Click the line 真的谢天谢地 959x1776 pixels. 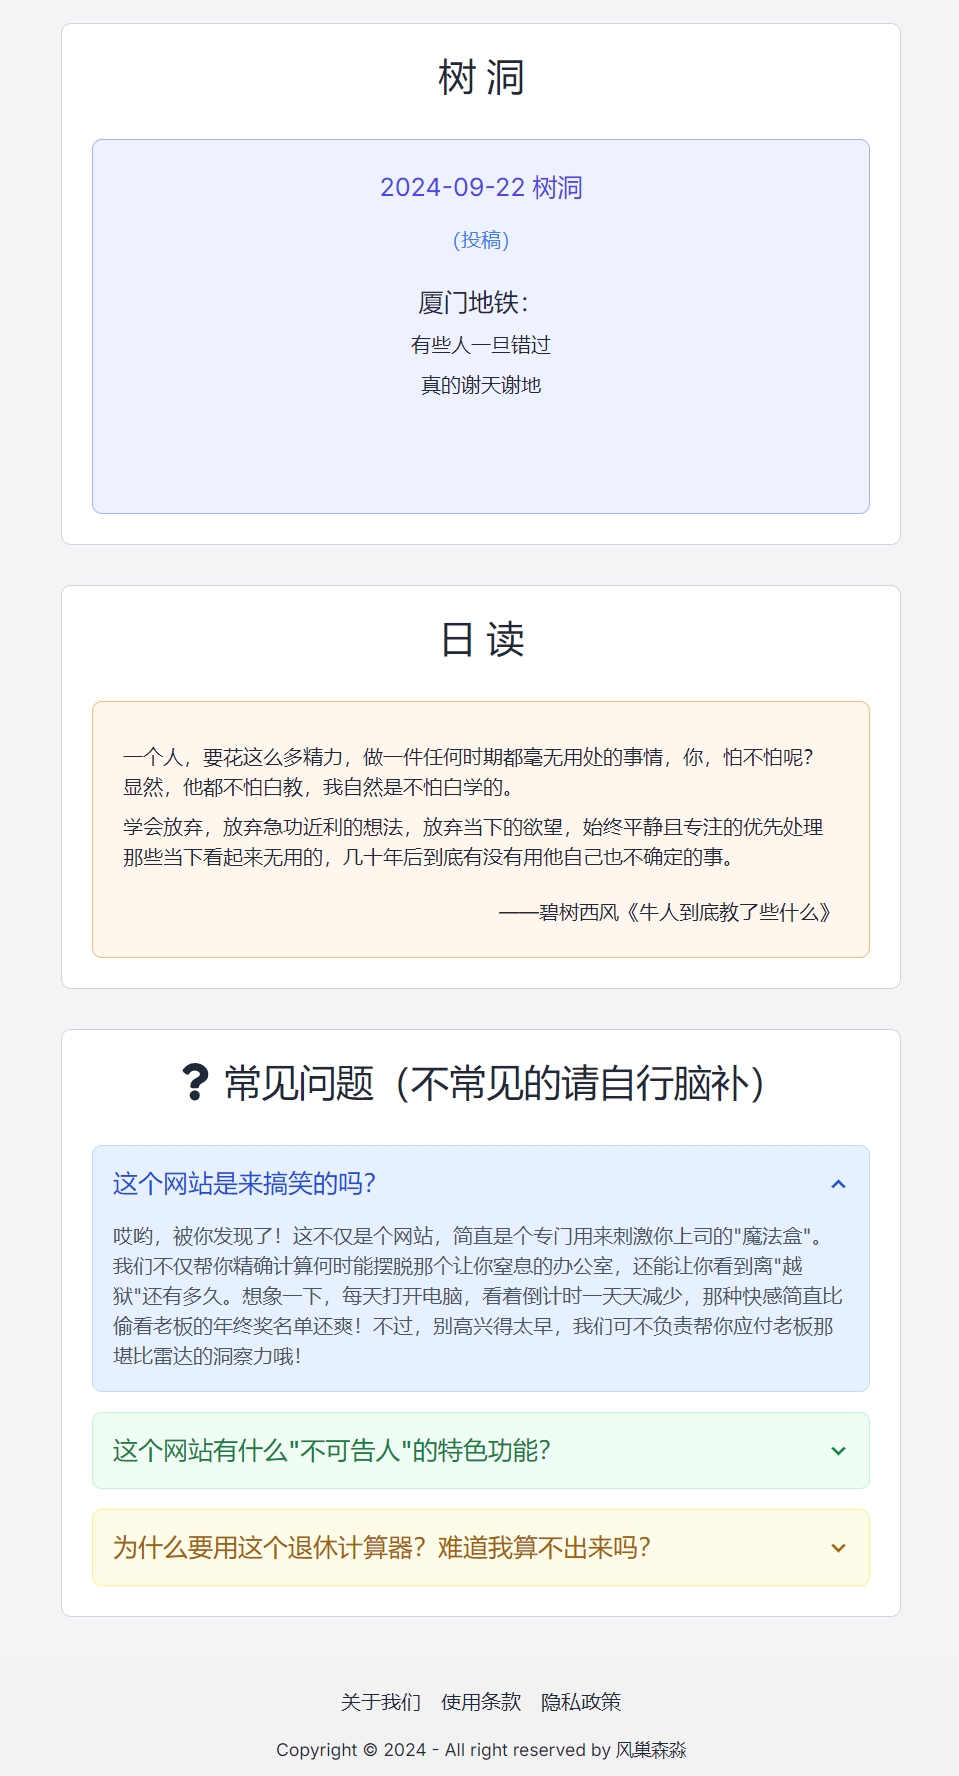pyautogui.click(x=481, y=385)
